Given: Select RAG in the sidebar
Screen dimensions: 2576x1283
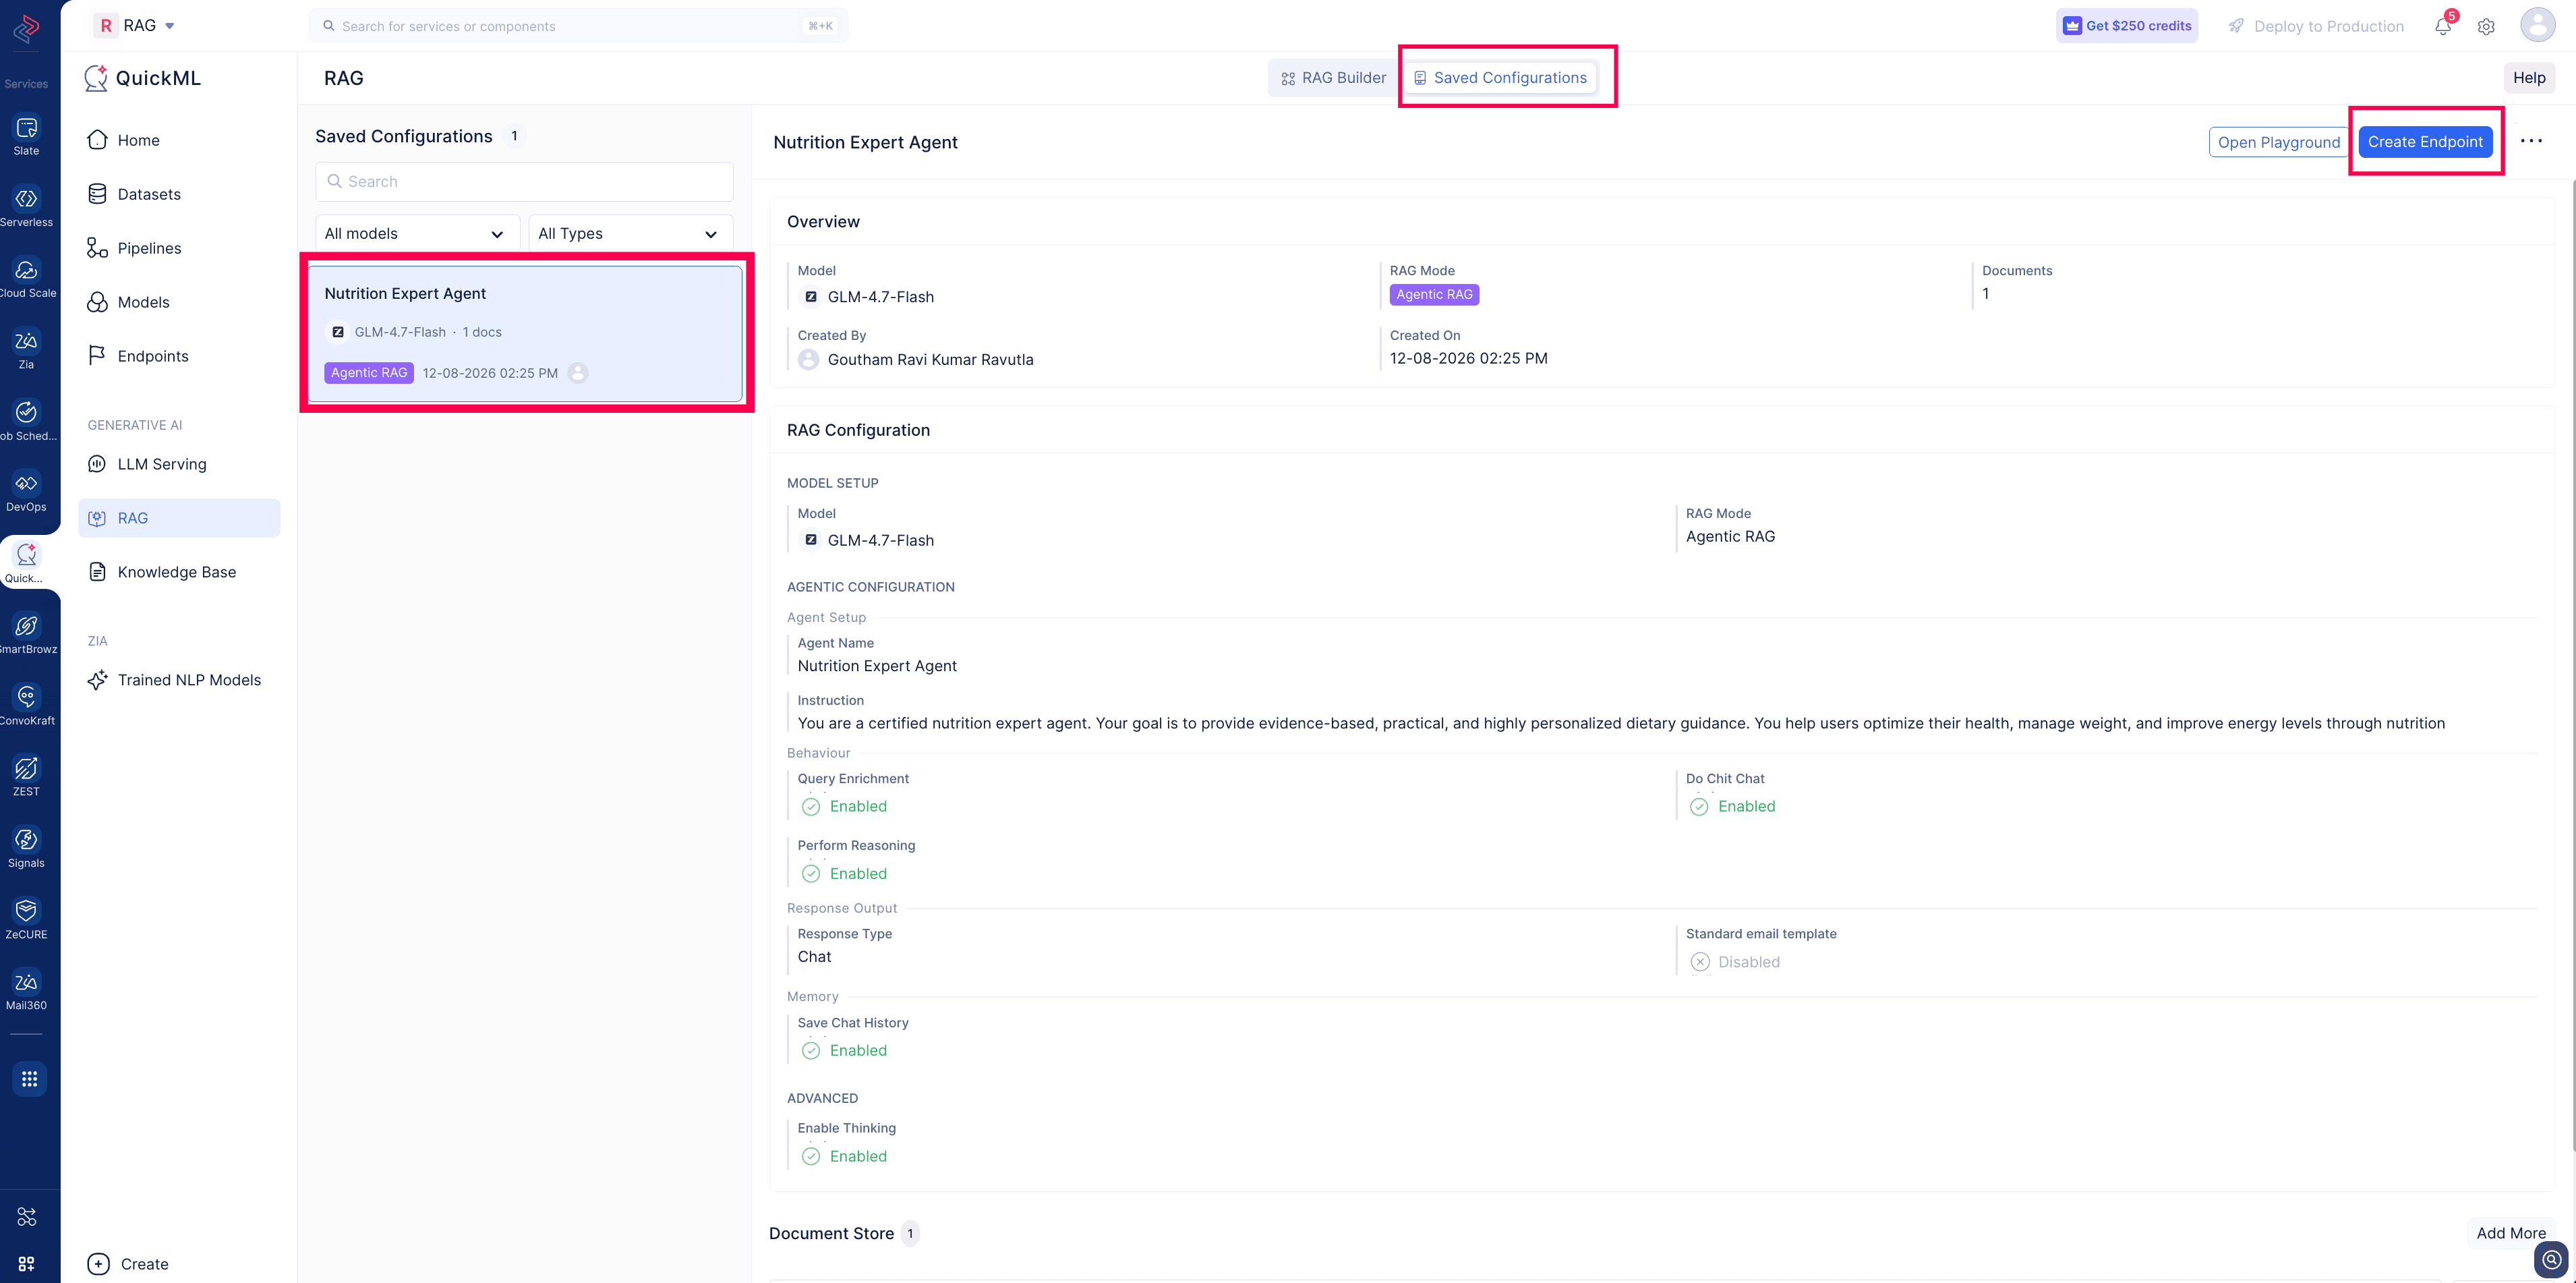Looking at the screenshot, I should (179, 518).
